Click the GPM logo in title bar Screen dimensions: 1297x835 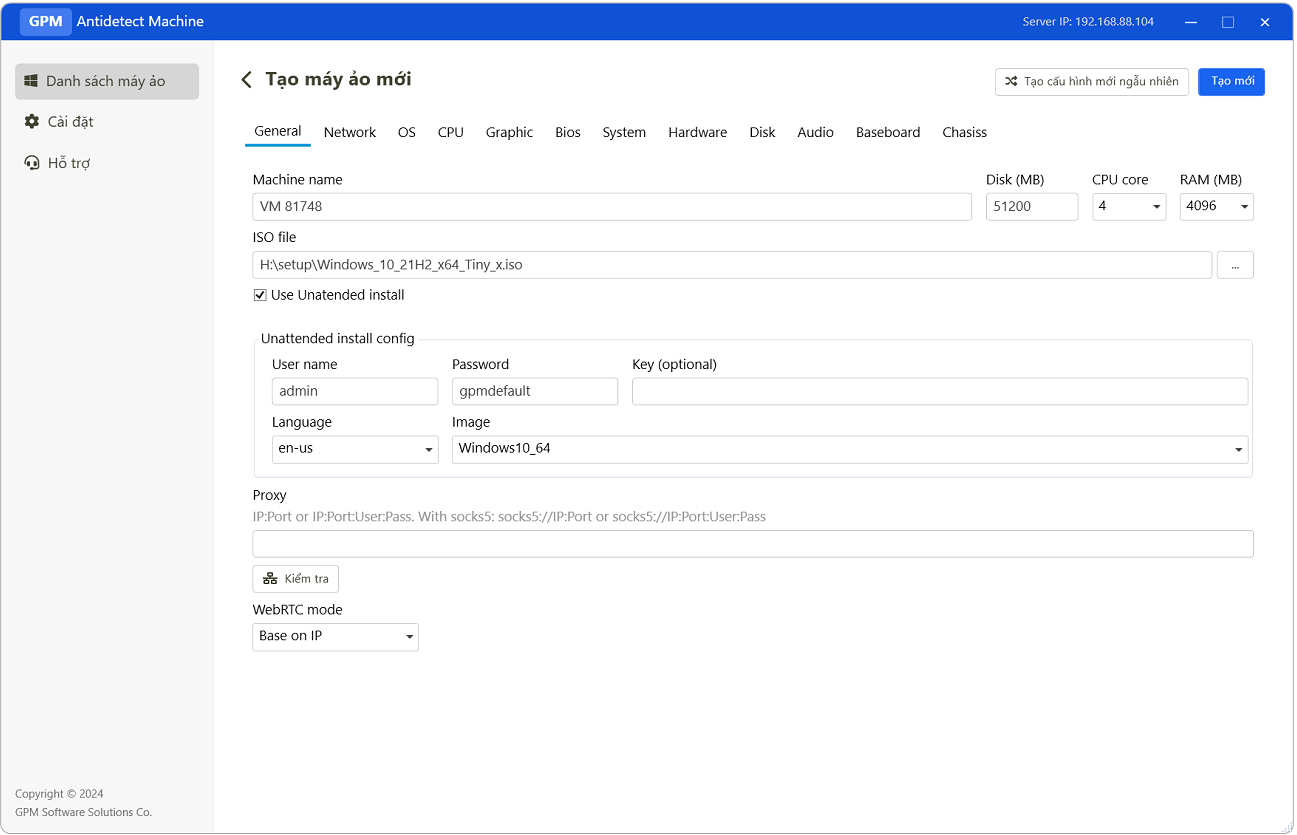[45, 21]
